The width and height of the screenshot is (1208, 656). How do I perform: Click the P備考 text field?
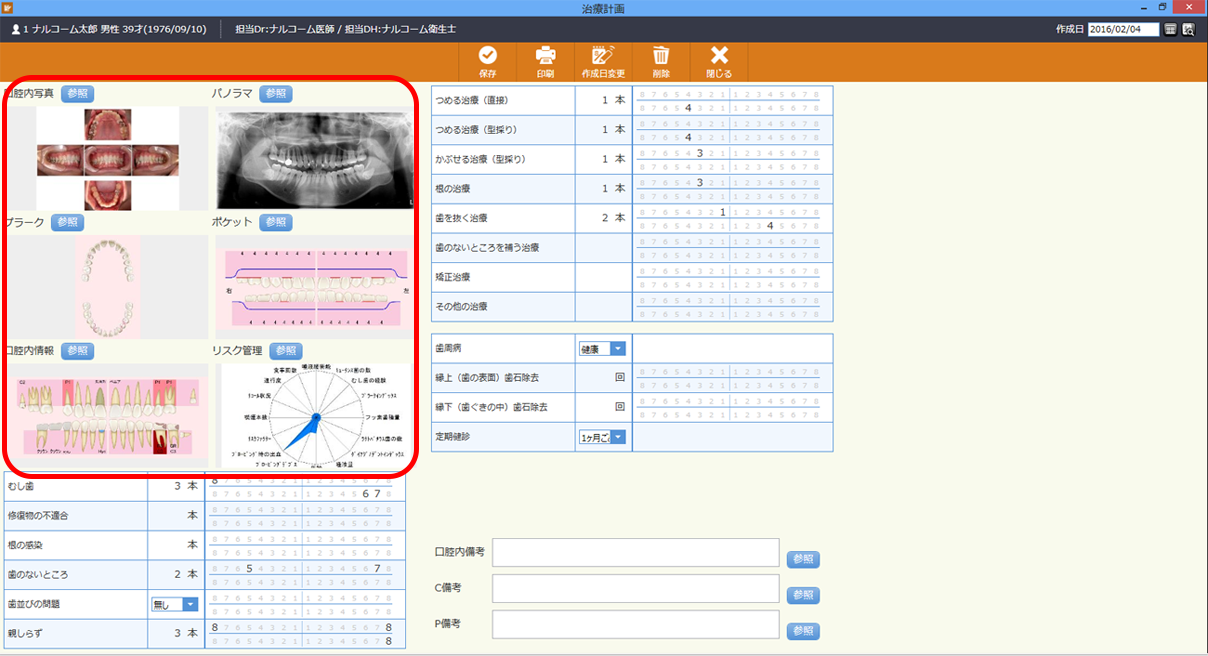click(635, 624)
